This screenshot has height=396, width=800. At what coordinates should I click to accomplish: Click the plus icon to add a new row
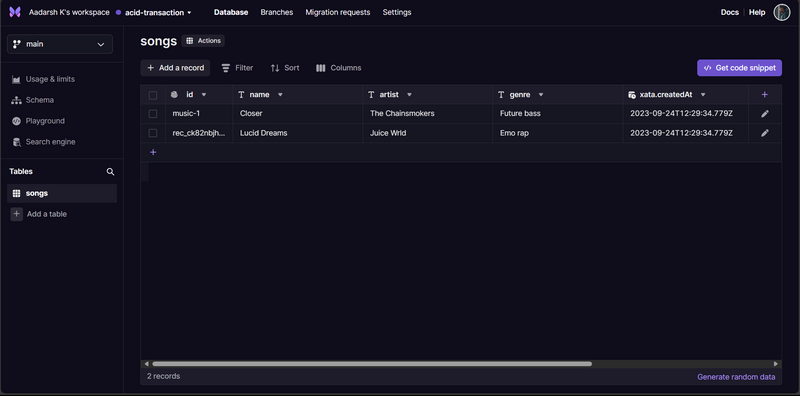pyautogui.click(x=153, y=152)
